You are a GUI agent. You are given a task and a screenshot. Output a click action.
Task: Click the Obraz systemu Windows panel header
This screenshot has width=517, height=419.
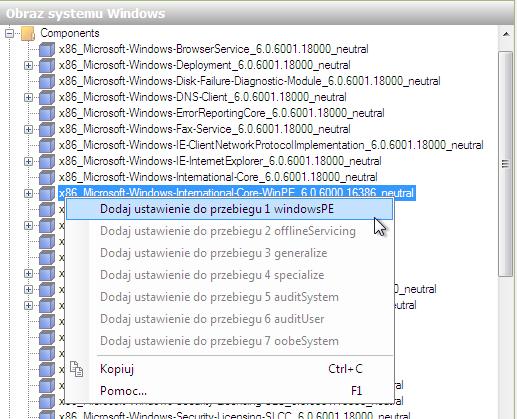257,14
